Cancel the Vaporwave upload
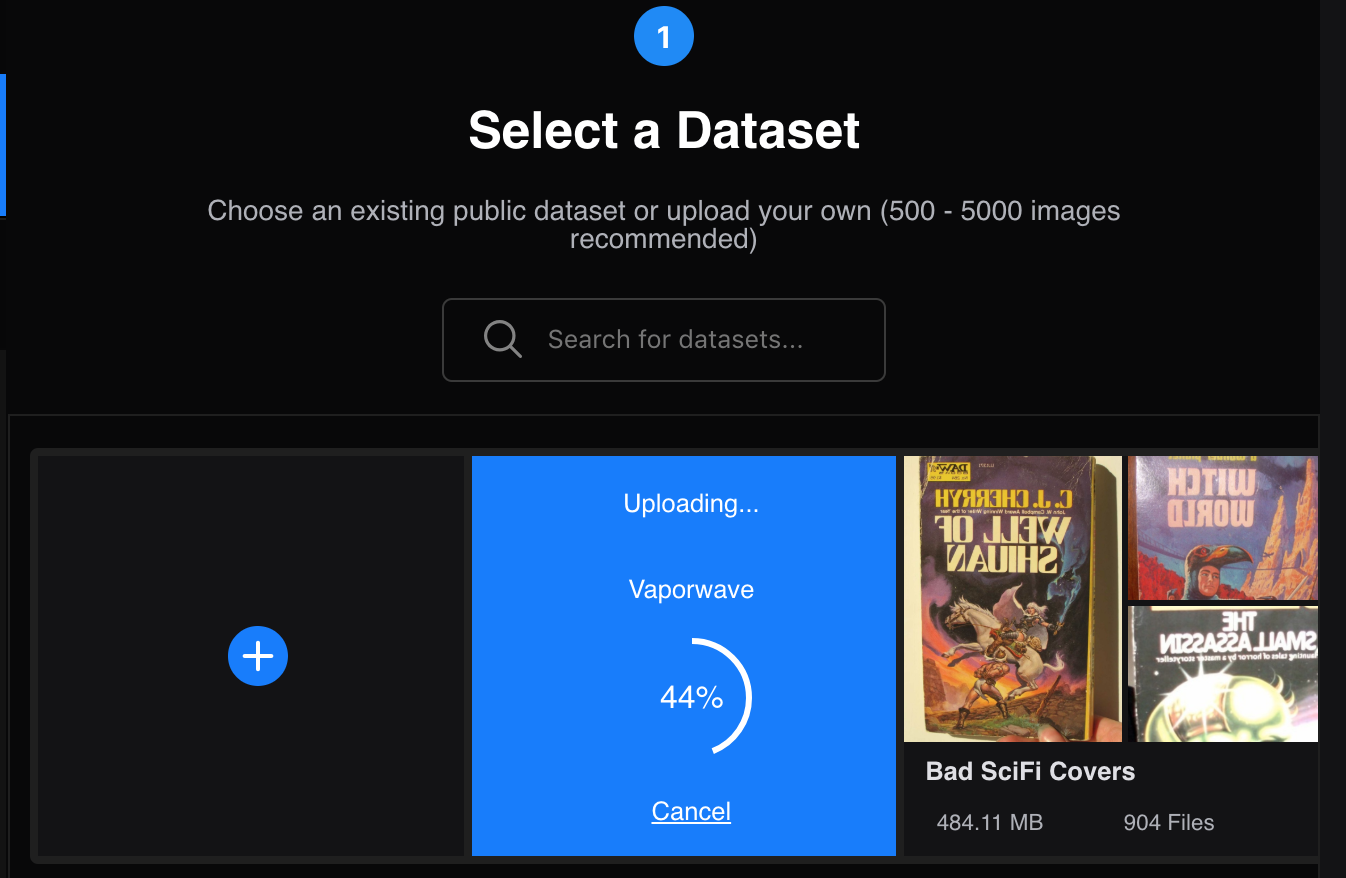The width and height of the screenshot is (1346, 878). point(691,811)
